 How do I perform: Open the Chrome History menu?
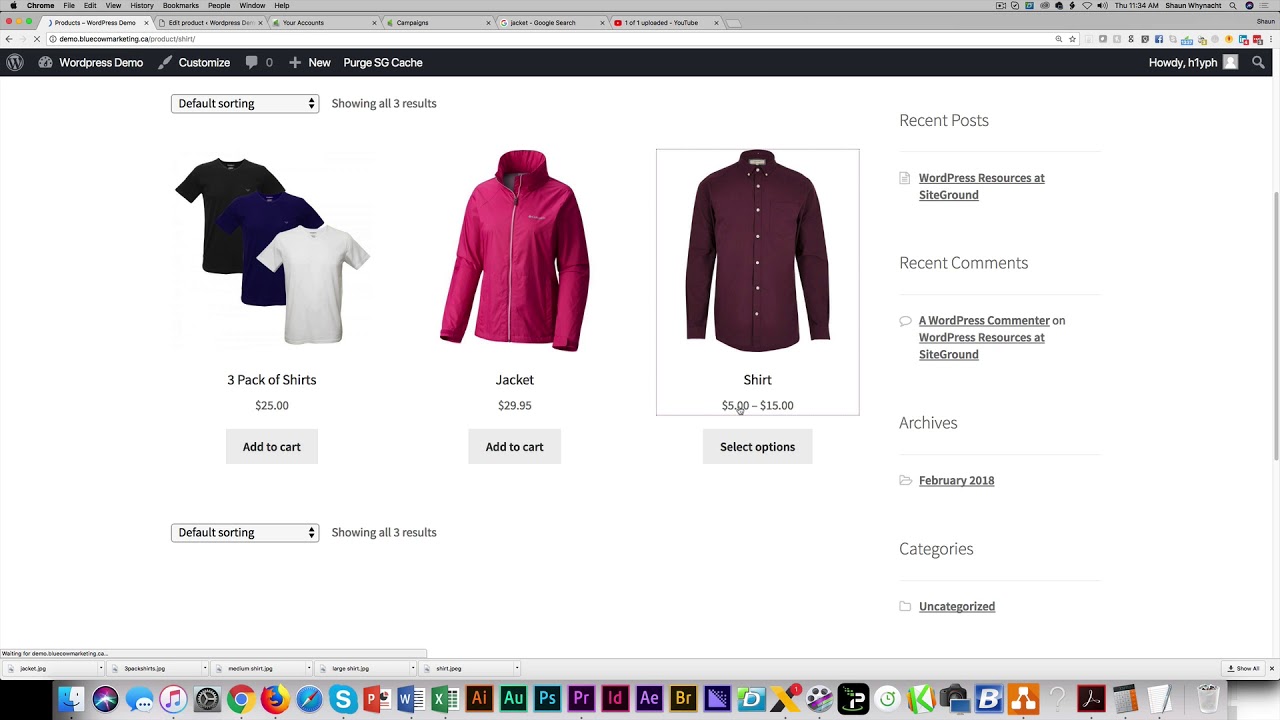(142, 5)
